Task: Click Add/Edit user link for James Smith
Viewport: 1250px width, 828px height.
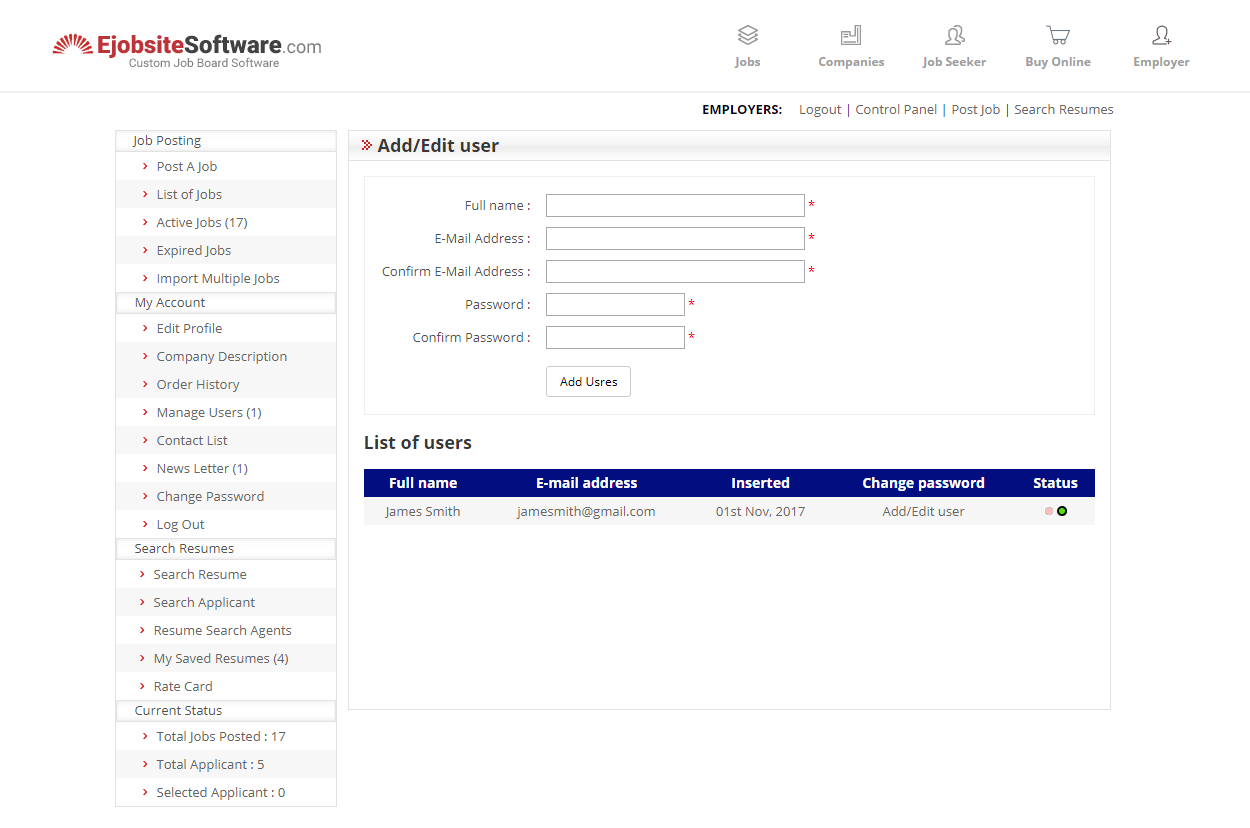Action: (923, 511)
